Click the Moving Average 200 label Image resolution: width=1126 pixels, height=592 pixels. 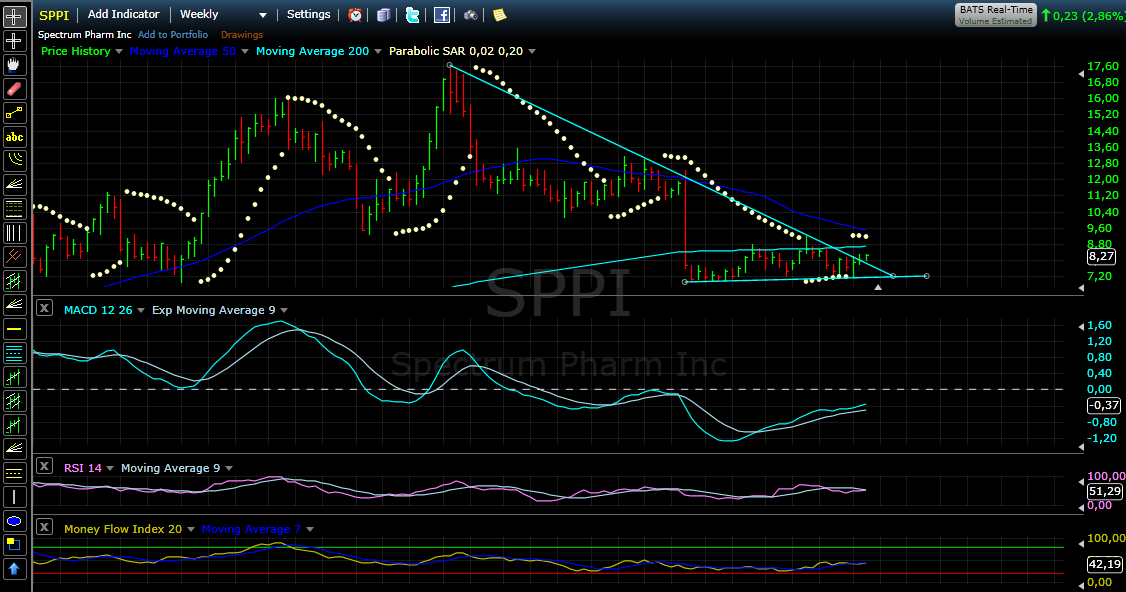[x=312, y=51]
